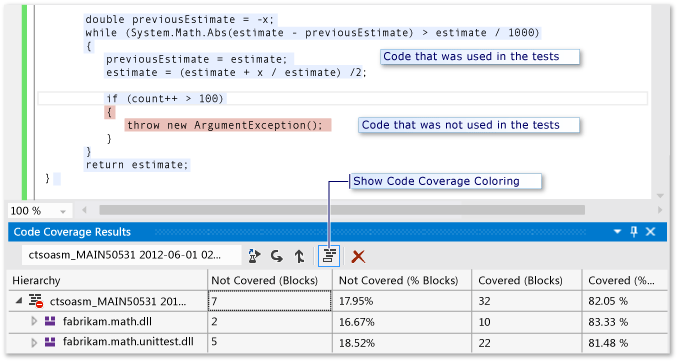The height and width of the screenshot is (362, 678).
Task: Expand the fabrikam.math.unittest.dll node
Action: tap(34, 343)
